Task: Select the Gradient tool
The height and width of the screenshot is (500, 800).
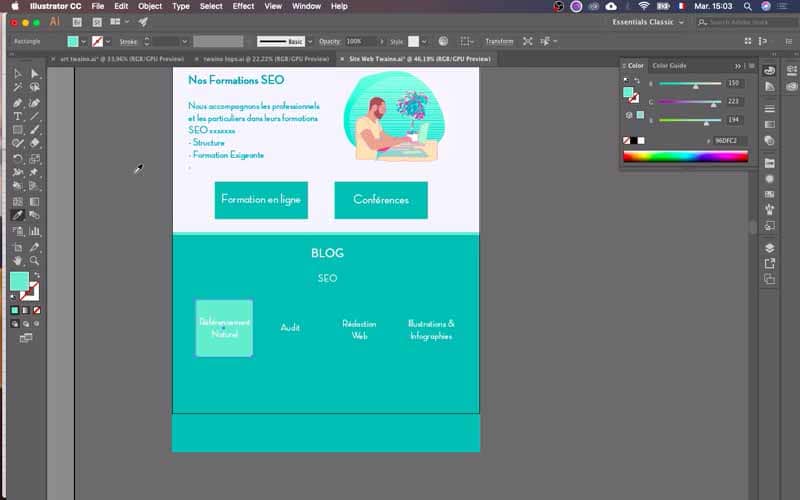Action: pyautogui.click(x=34, y=202)
